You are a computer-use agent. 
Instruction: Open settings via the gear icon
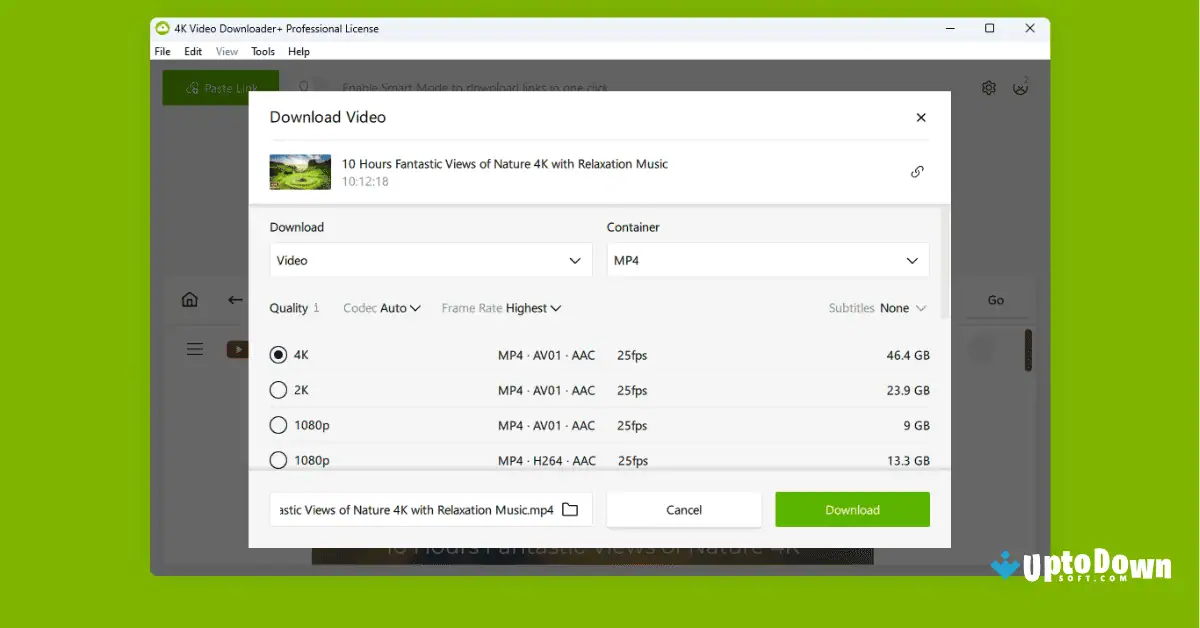[x=988, y=88]
